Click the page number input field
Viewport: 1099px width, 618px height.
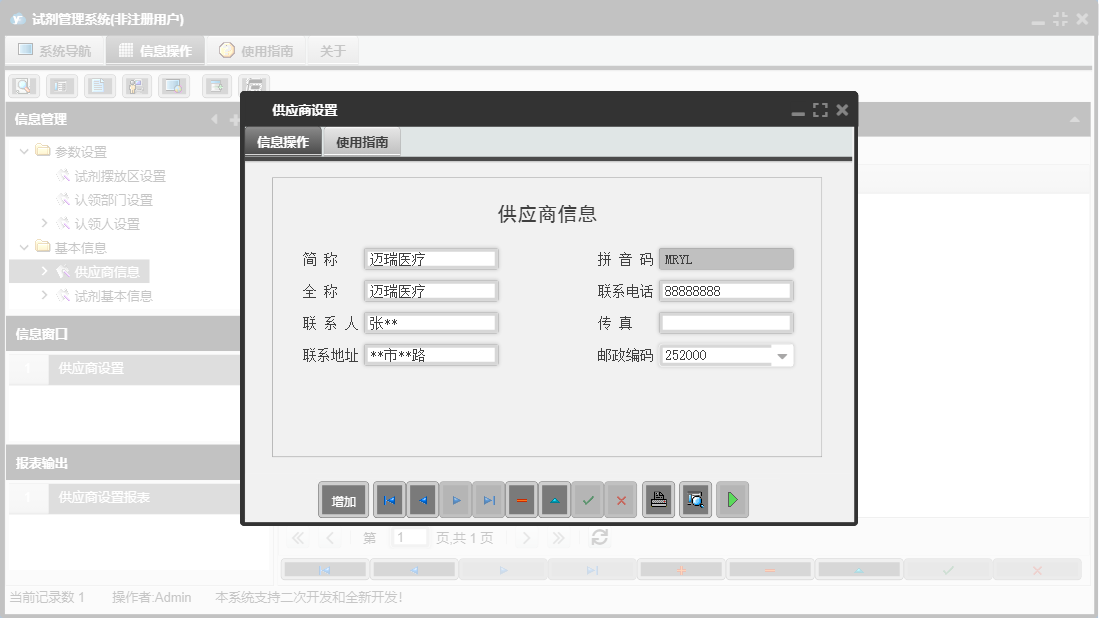click(x=409, y=537)
